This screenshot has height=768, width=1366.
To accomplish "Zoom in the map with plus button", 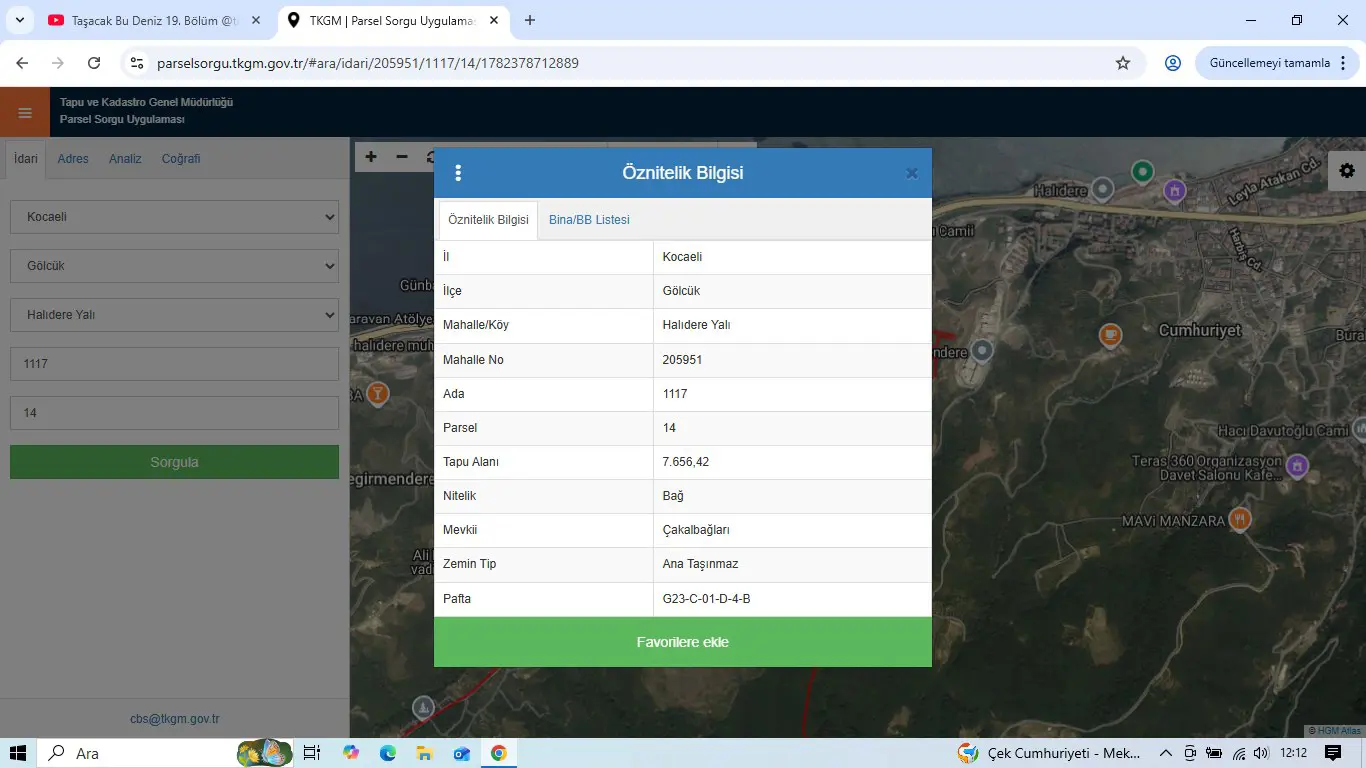I will (x=371, y=156).
